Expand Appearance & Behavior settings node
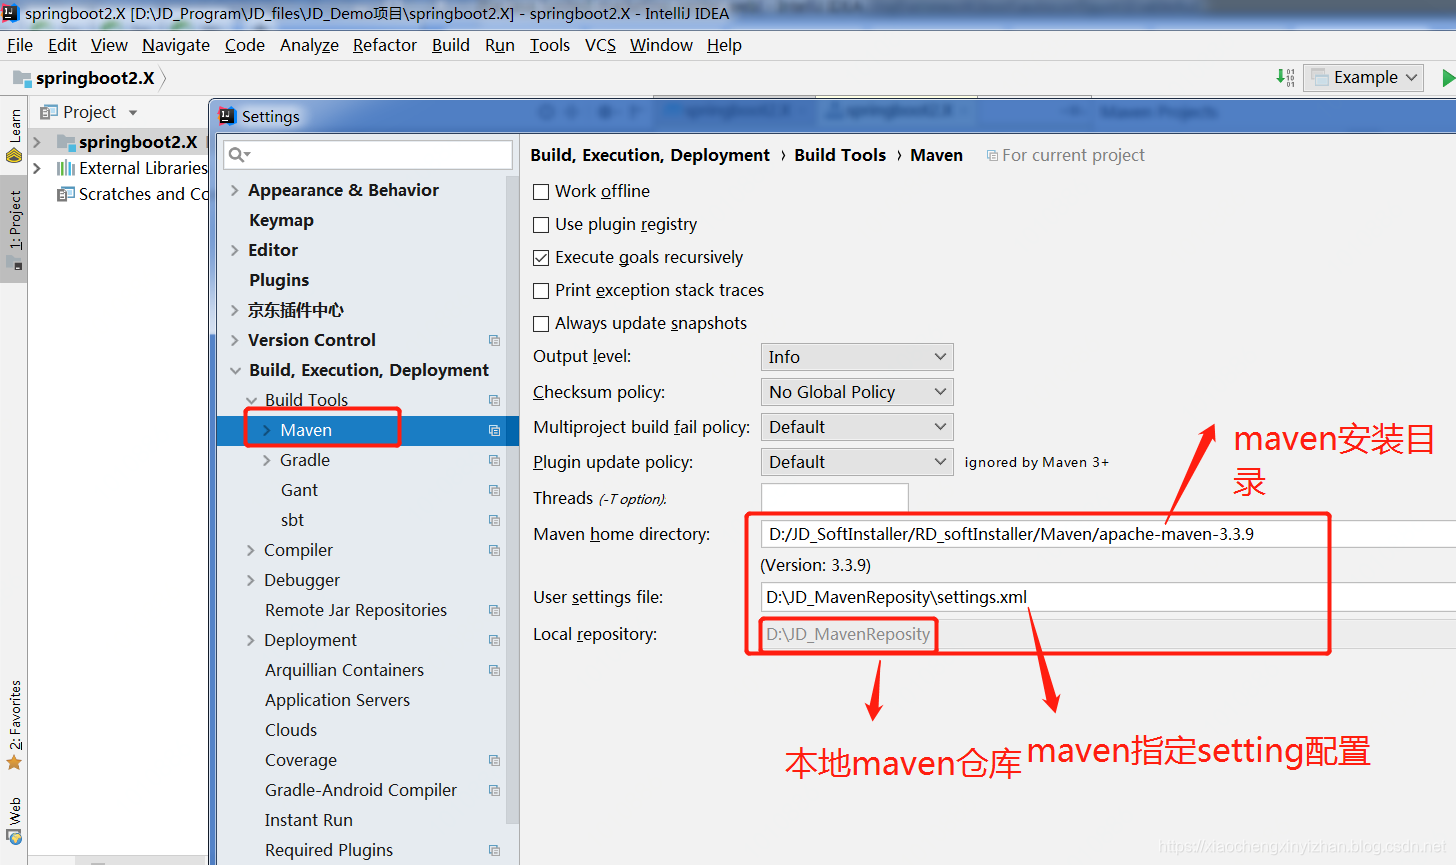 [x=235, y=190]
